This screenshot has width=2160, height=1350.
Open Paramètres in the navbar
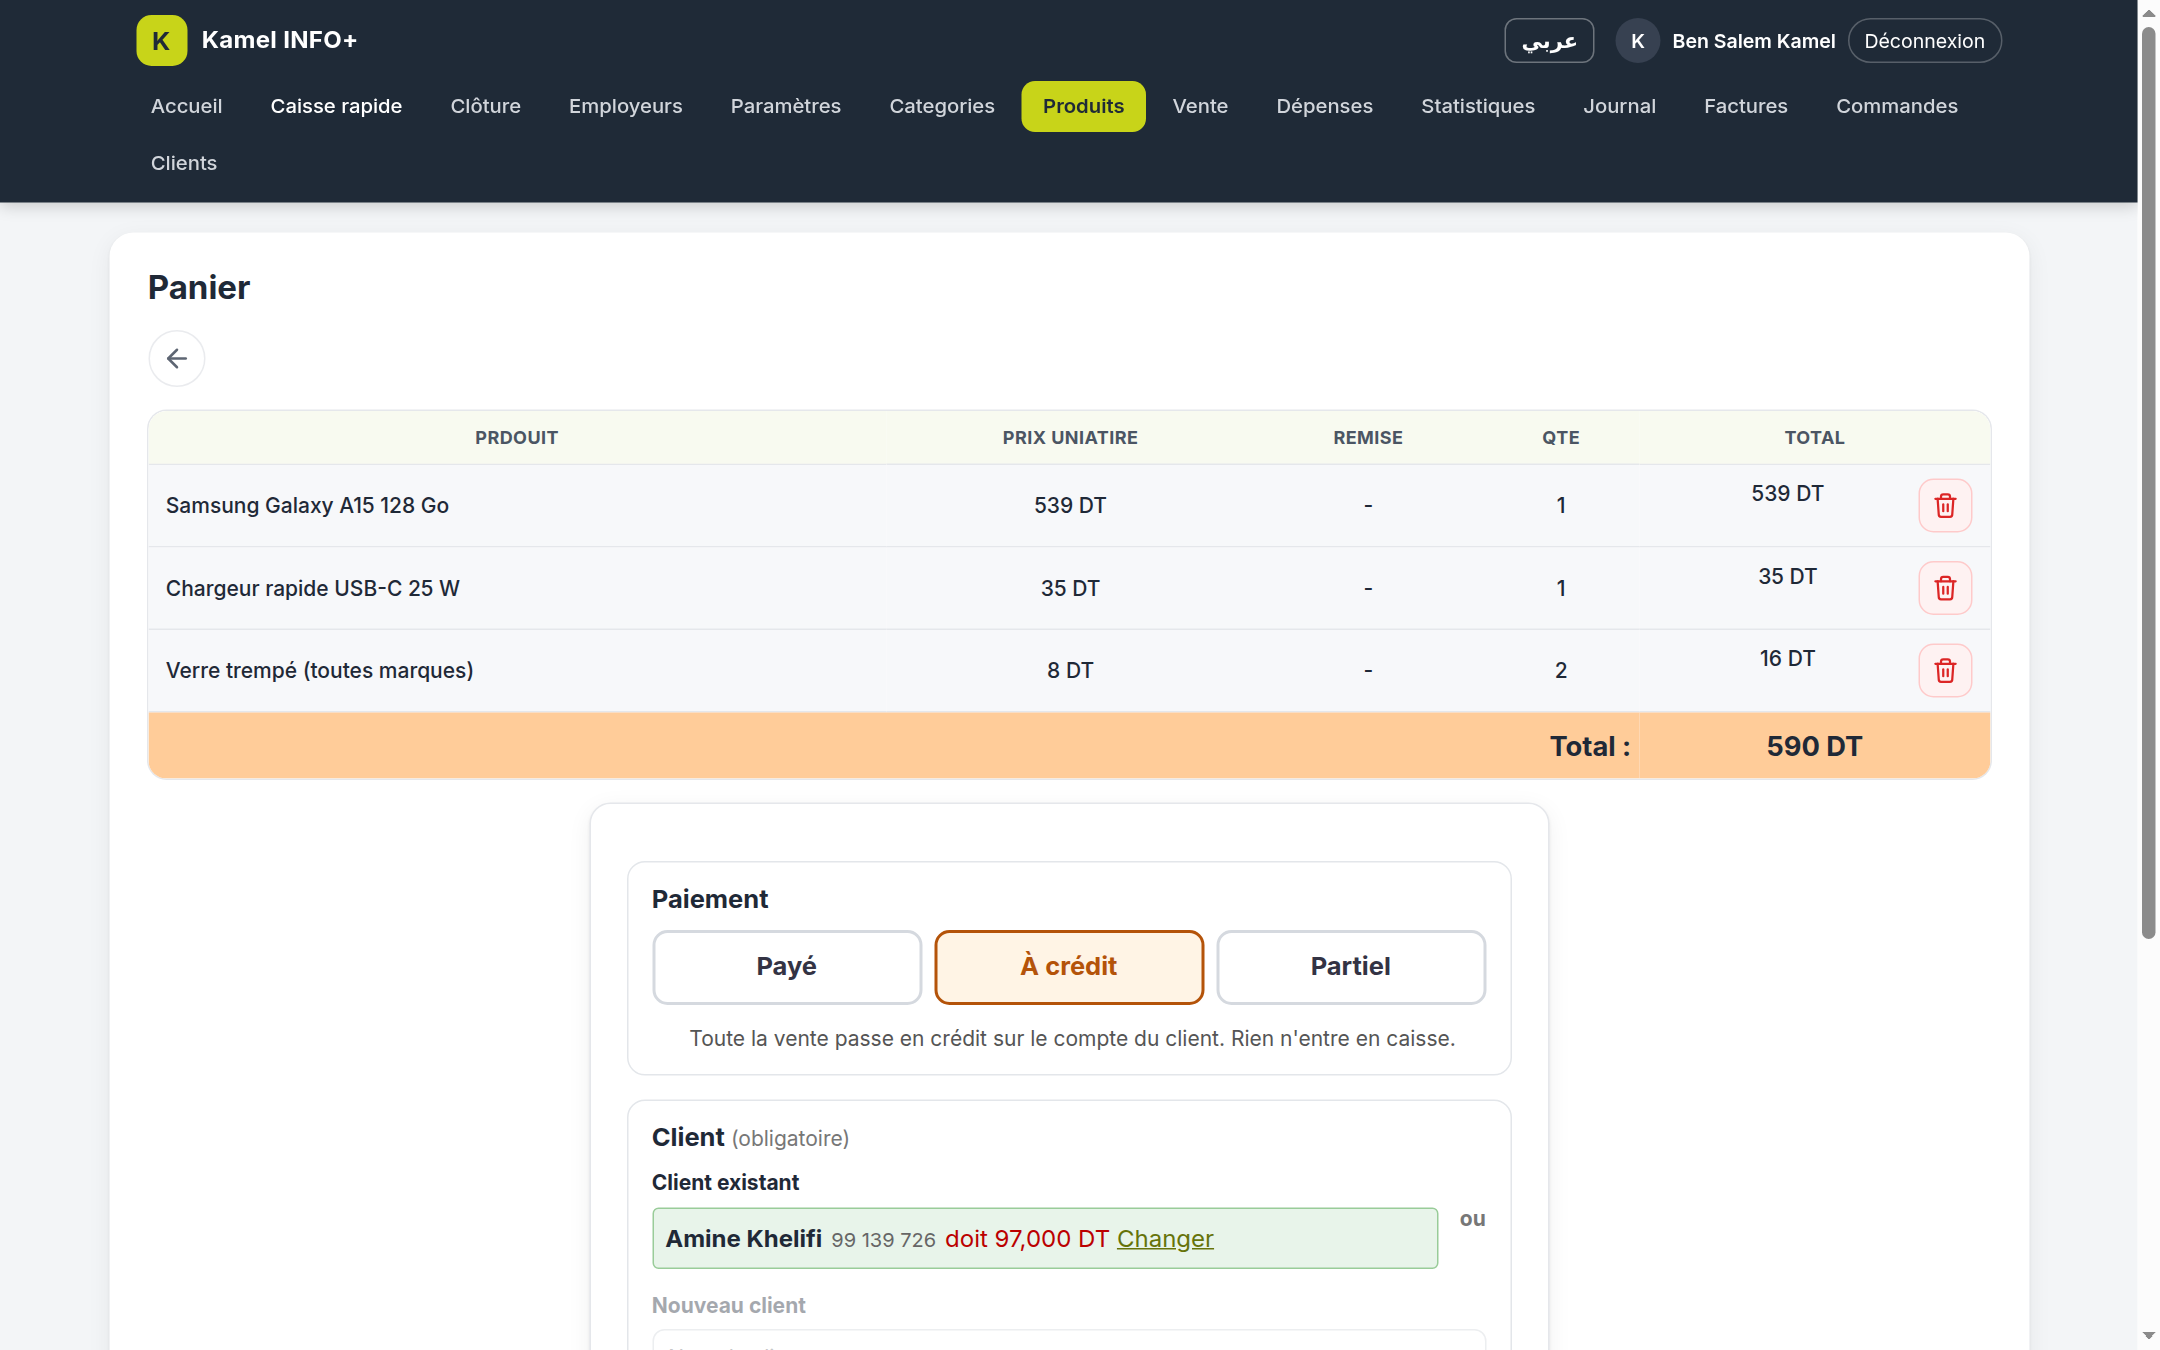click(x=785, y=106)
